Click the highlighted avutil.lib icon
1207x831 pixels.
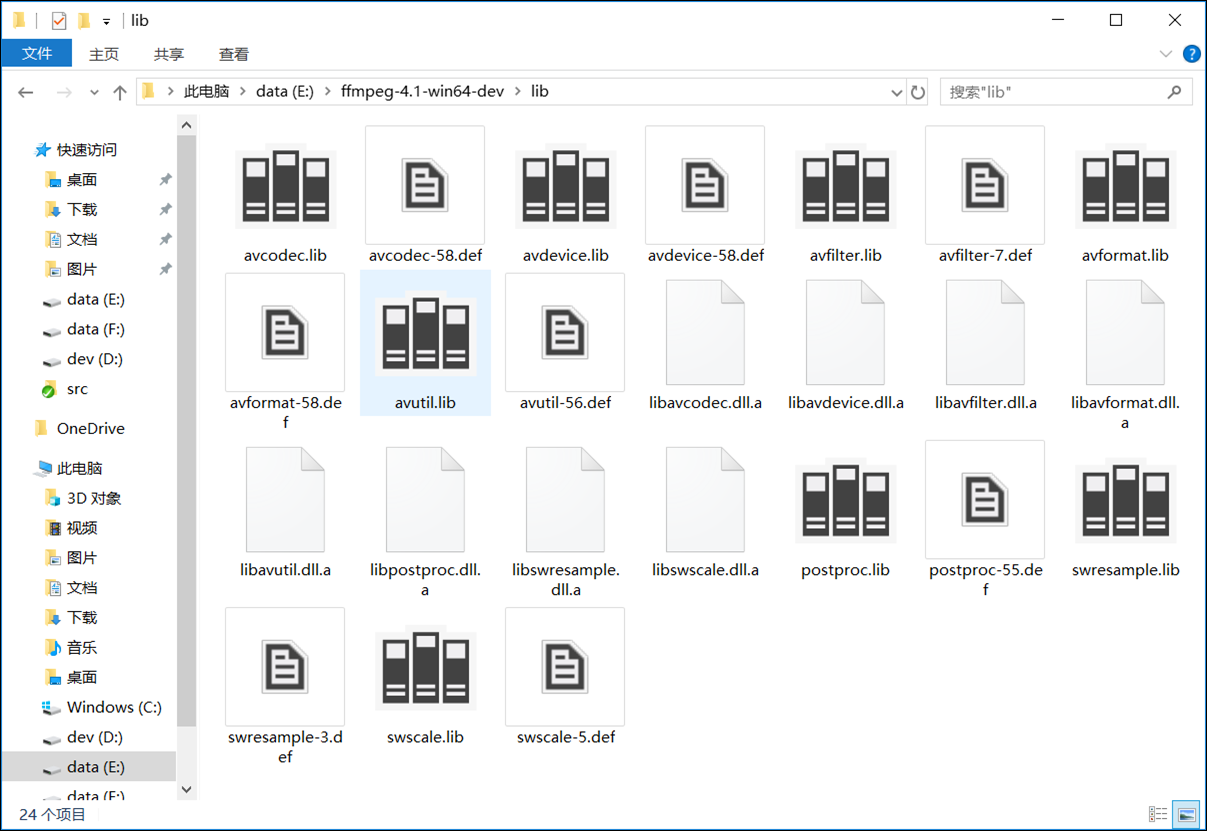425,334
